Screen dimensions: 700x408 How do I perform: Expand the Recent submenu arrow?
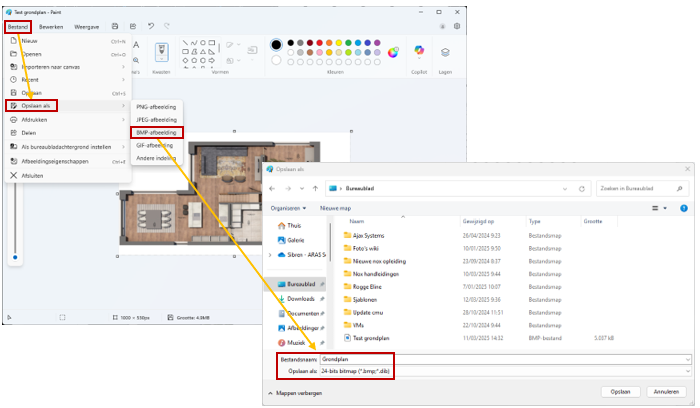[x=124, y=79]
